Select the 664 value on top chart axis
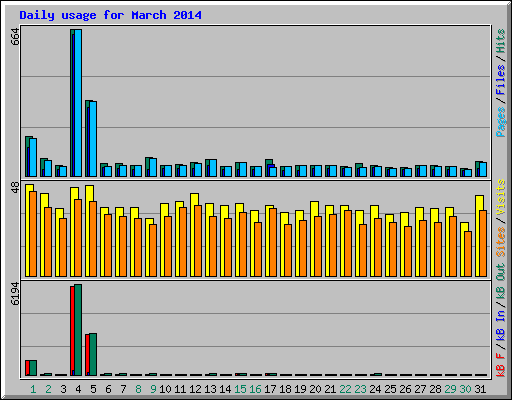The height and width of the screenshot is (400, 512). (x=15, y=37)
